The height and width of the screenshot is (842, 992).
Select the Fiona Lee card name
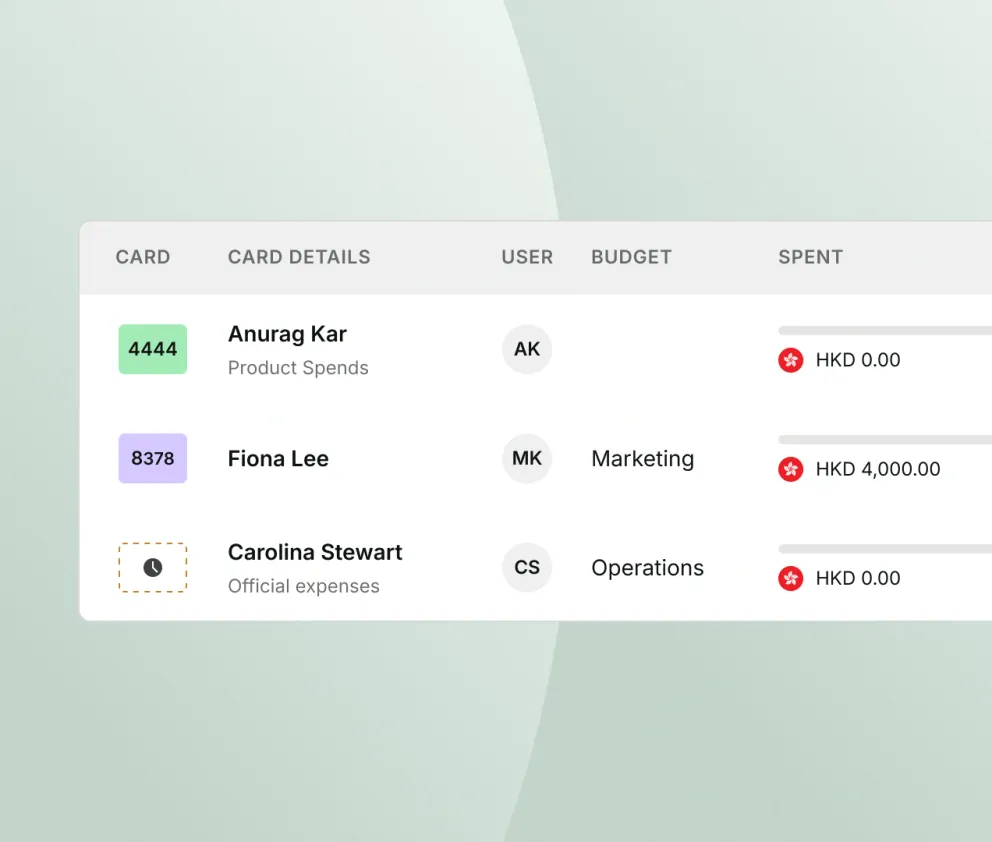click(x=278, y=459)
